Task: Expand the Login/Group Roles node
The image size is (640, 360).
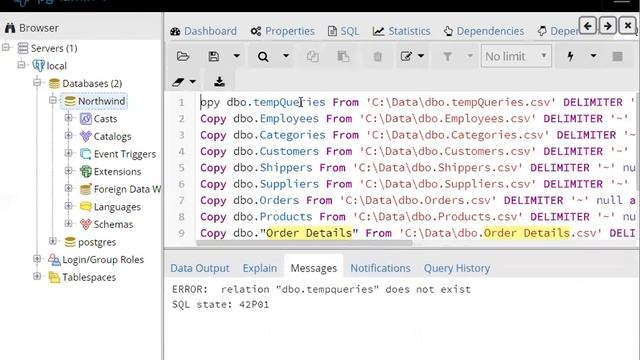Action: pos(37,259)
